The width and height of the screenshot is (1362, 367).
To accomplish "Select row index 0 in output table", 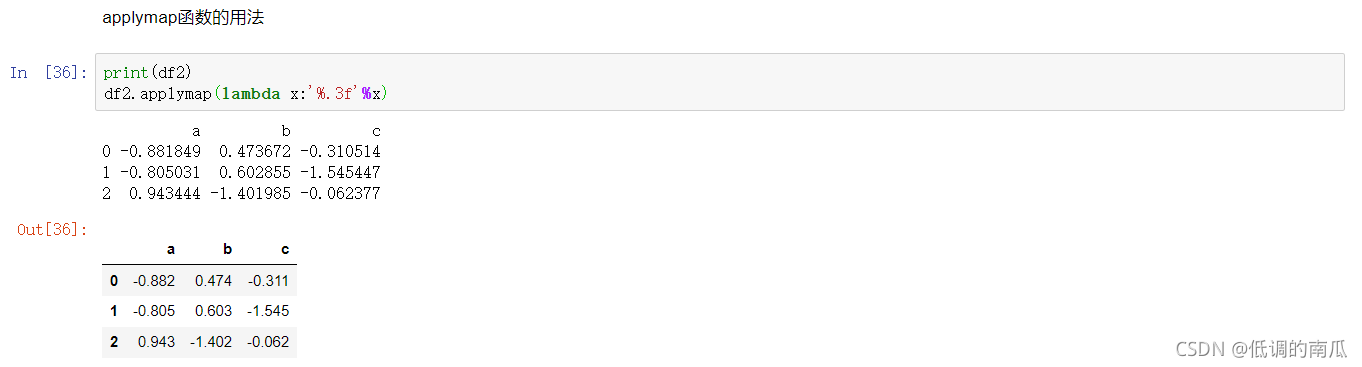I will tap(113, 281).
